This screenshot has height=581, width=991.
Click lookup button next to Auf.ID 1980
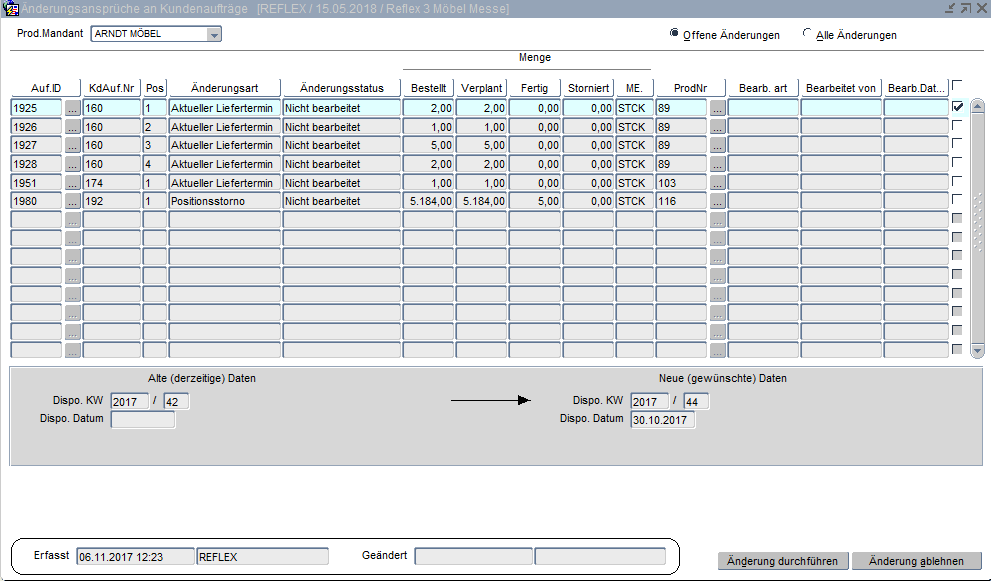(72, 202)
